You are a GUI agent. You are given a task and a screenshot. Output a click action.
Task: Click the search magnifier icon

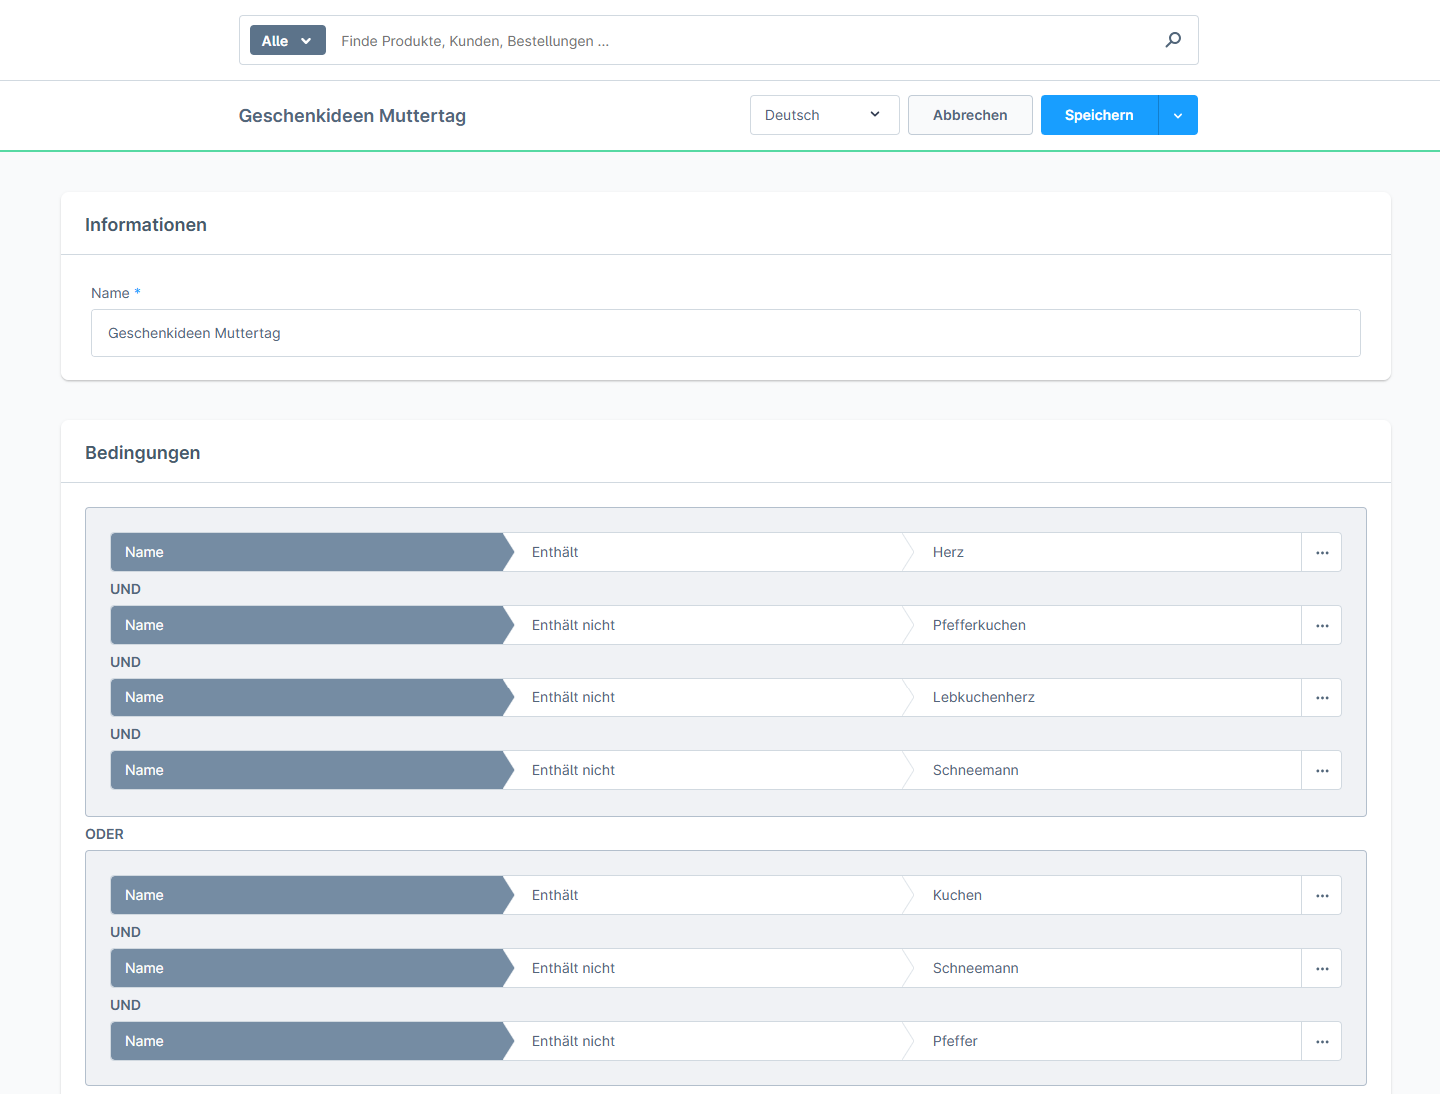[x=1172, y=40]
